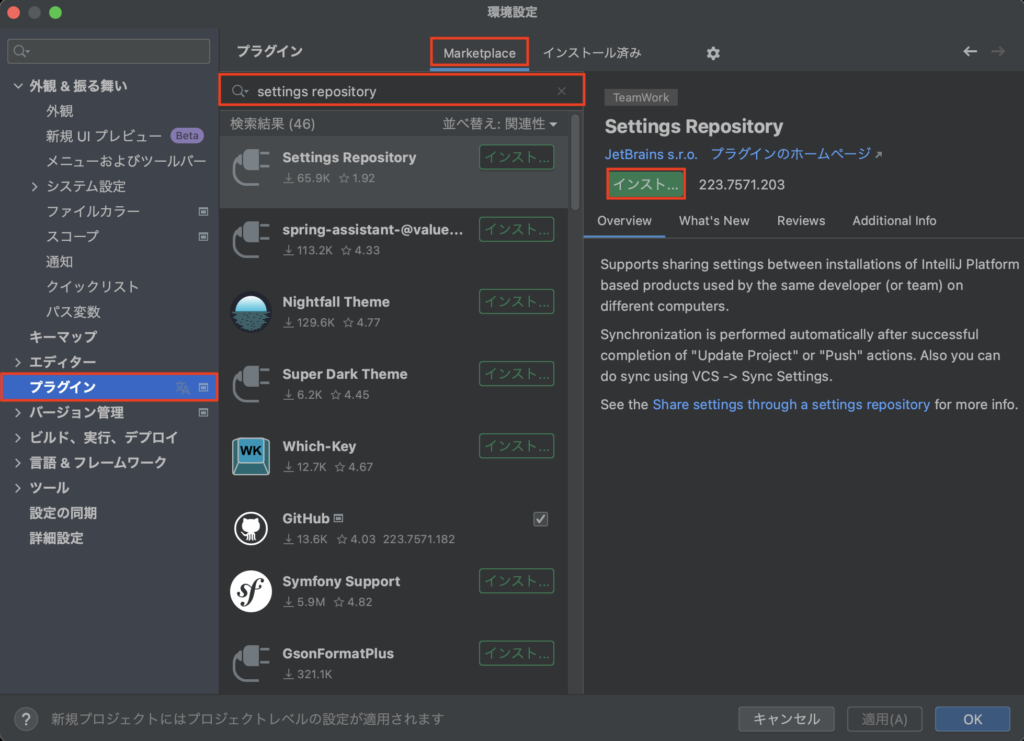Select 詳細設定 in the settings tree
The image size is (1024, 741).
[56, 539]
